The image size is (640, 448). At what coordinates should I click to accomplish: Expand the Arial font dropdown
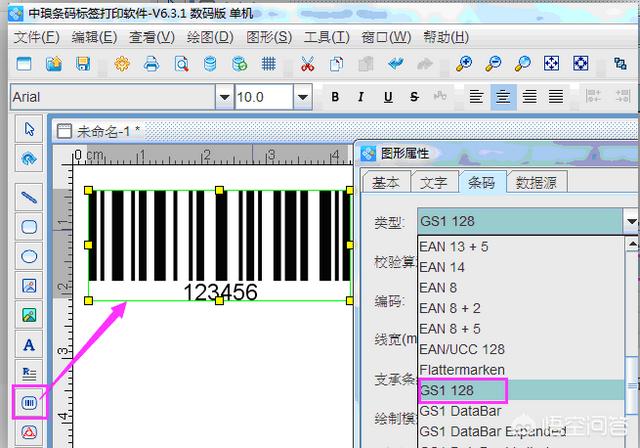[x=224, y=97]
